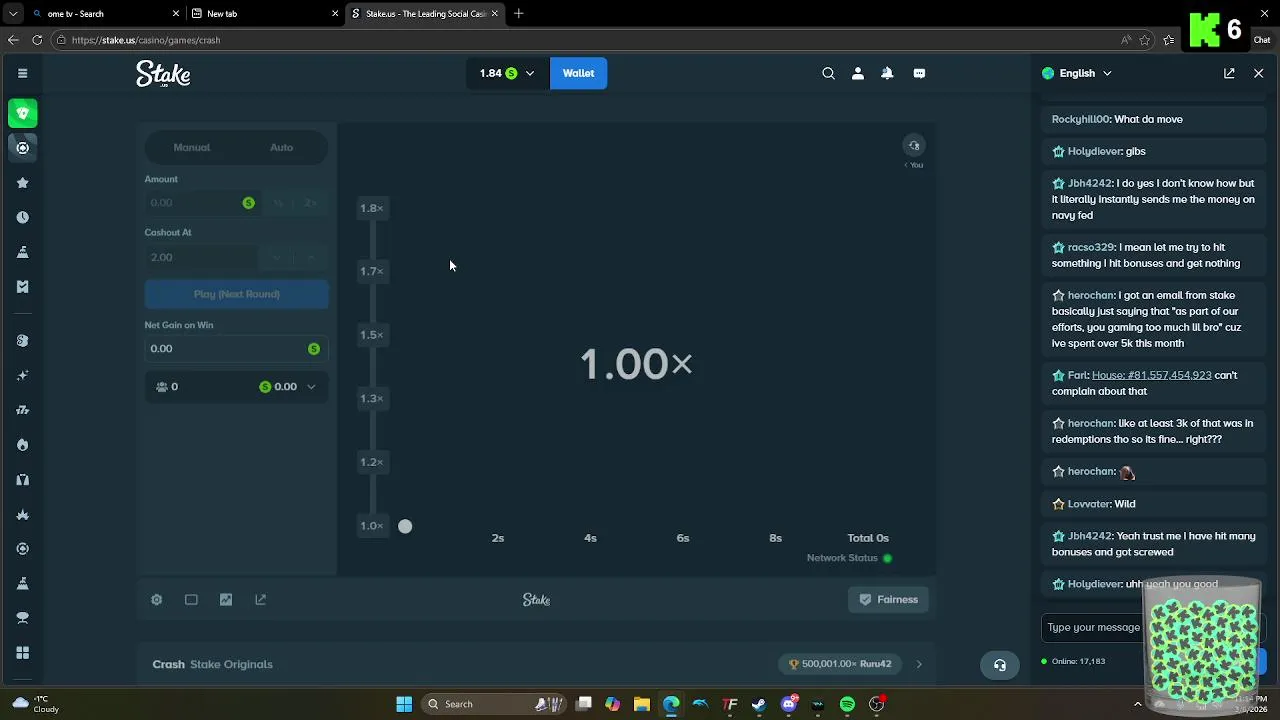The height and width of the screenshot is (720, 1280).
Task: Open Favourites star icon in sidebar
Action: (x=22, y=183)
